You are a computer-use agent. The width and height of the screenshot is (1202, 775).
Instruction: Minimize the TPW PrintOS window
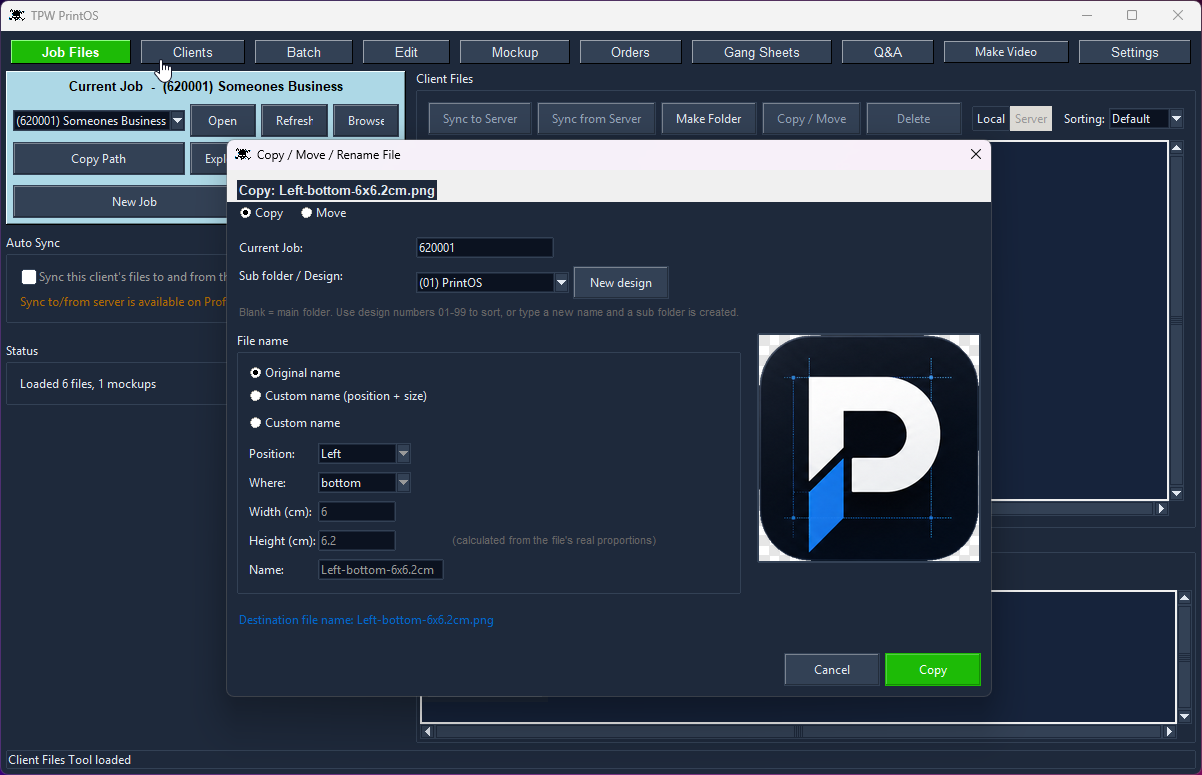click(1087, 15)
